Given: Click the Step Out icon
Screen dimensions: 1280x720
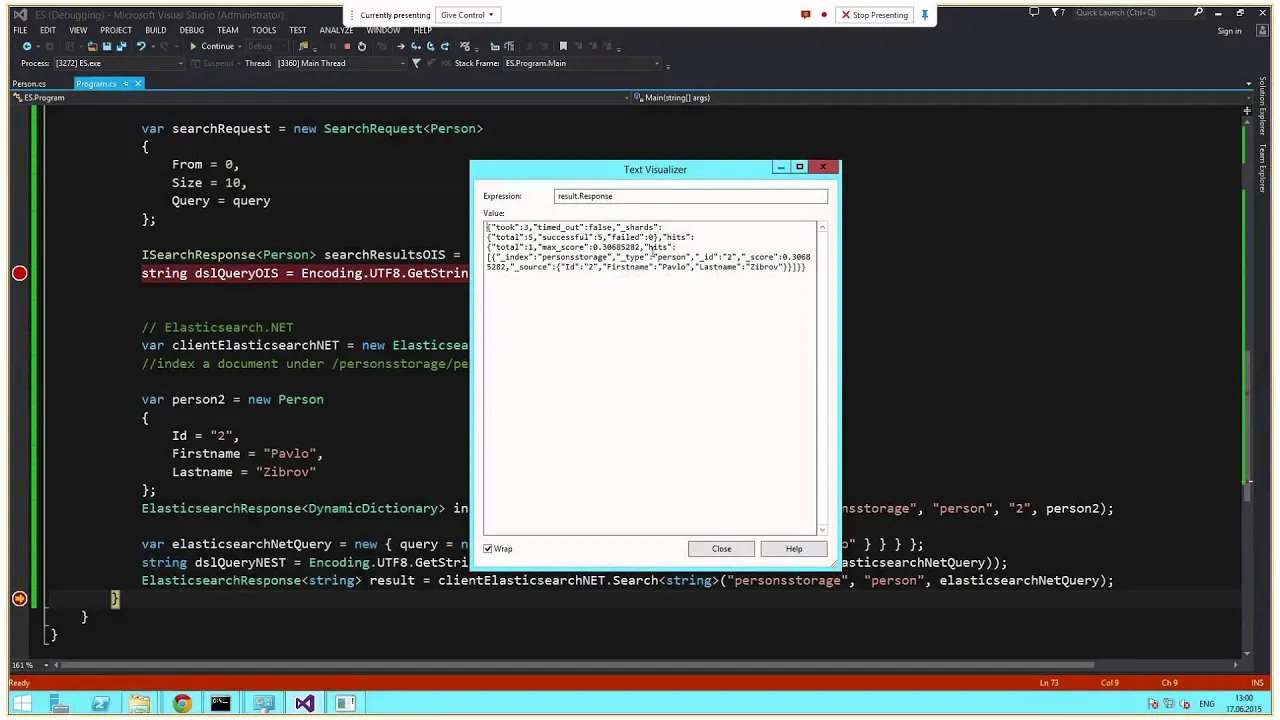Looking at the screenshot, I should click(445, 46).
